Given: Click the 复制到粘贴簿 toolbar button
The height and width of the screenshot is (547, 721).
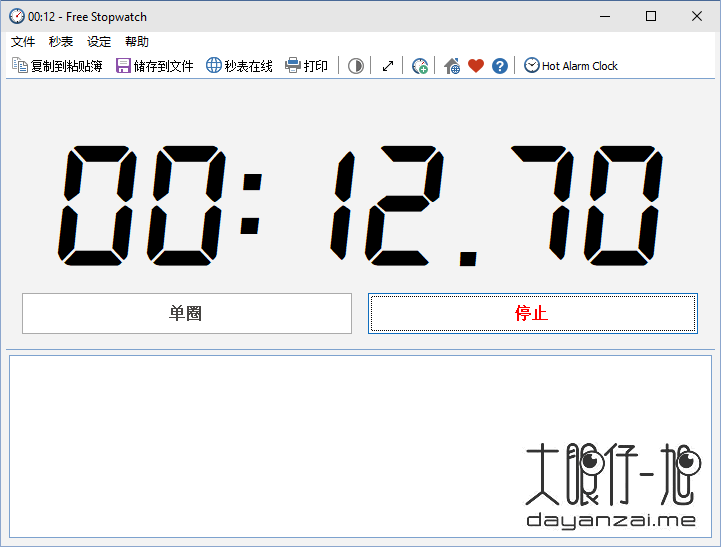Looking at the screenshot, I should tap(57, 66).
